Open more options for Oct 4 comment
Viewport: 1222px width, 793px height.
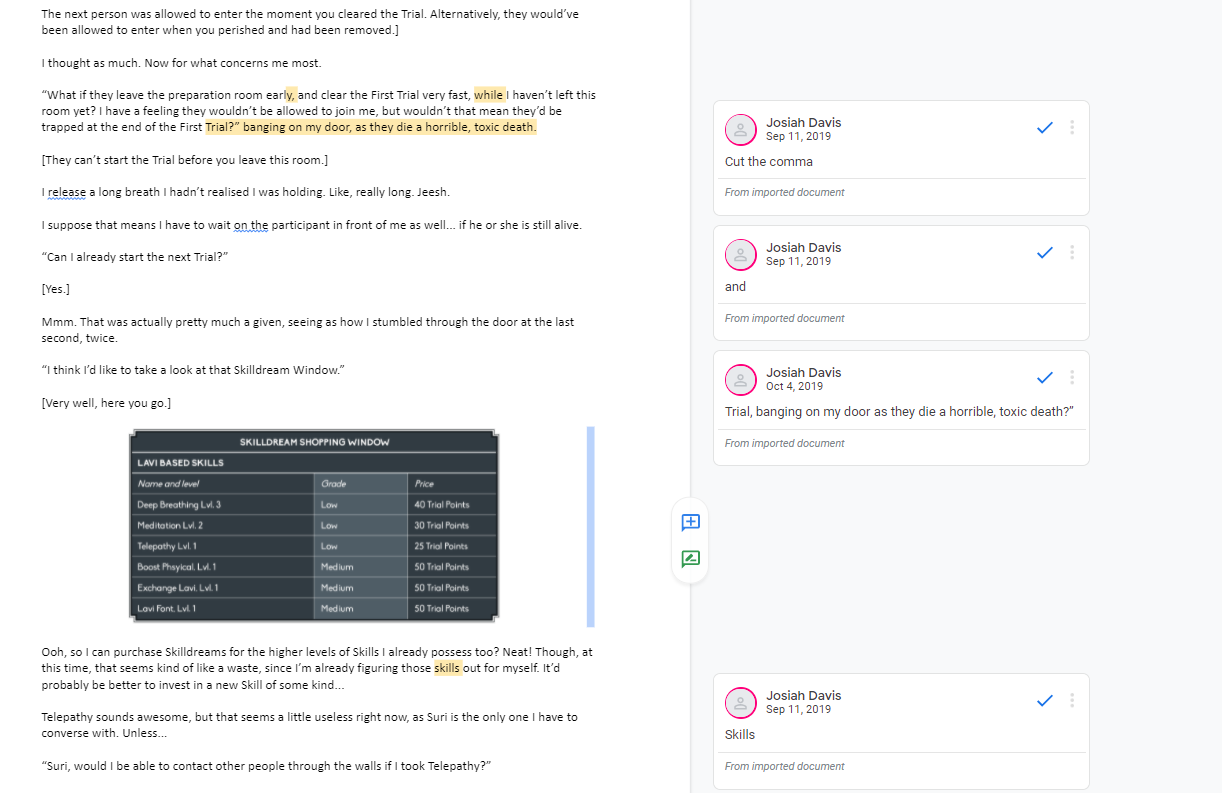point(1072,377)
